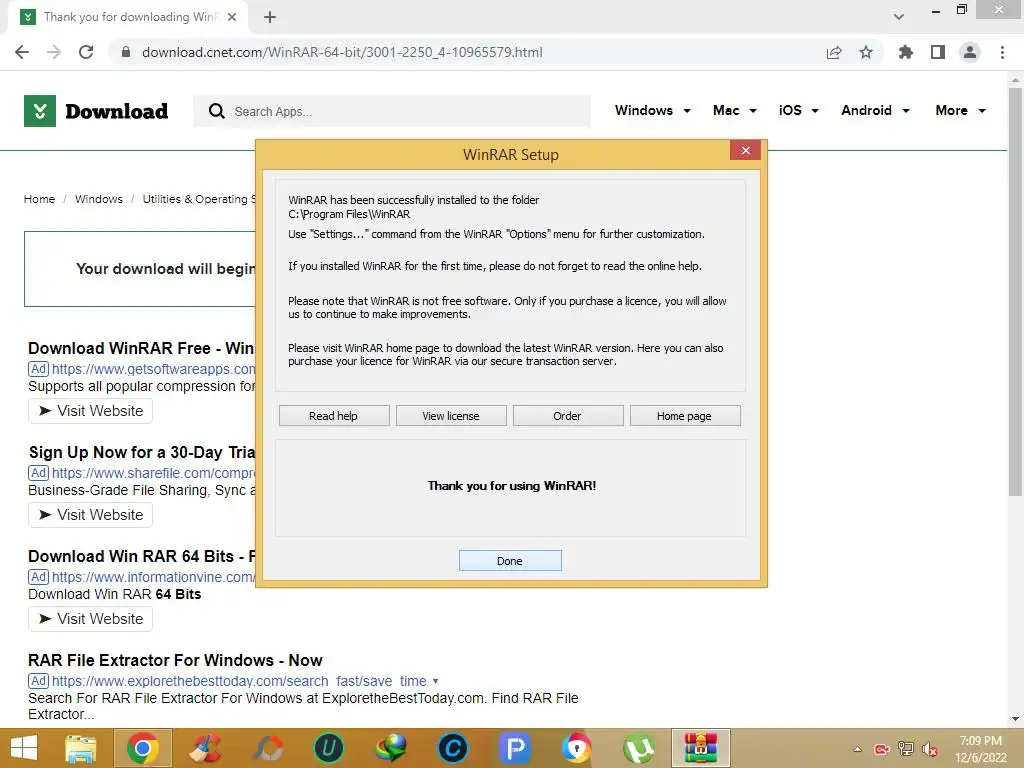
Task: Switch to WinRAR taskbar icon
Action: [x=701, y=748]
